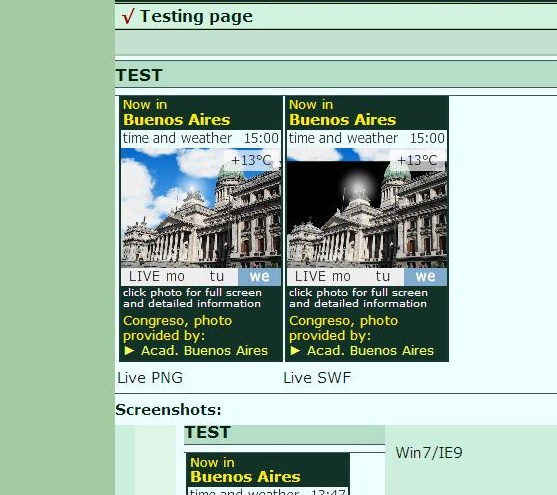
Task: Click yellow arrow icon in Live SWF widget
Action: [x=295, y=351]
